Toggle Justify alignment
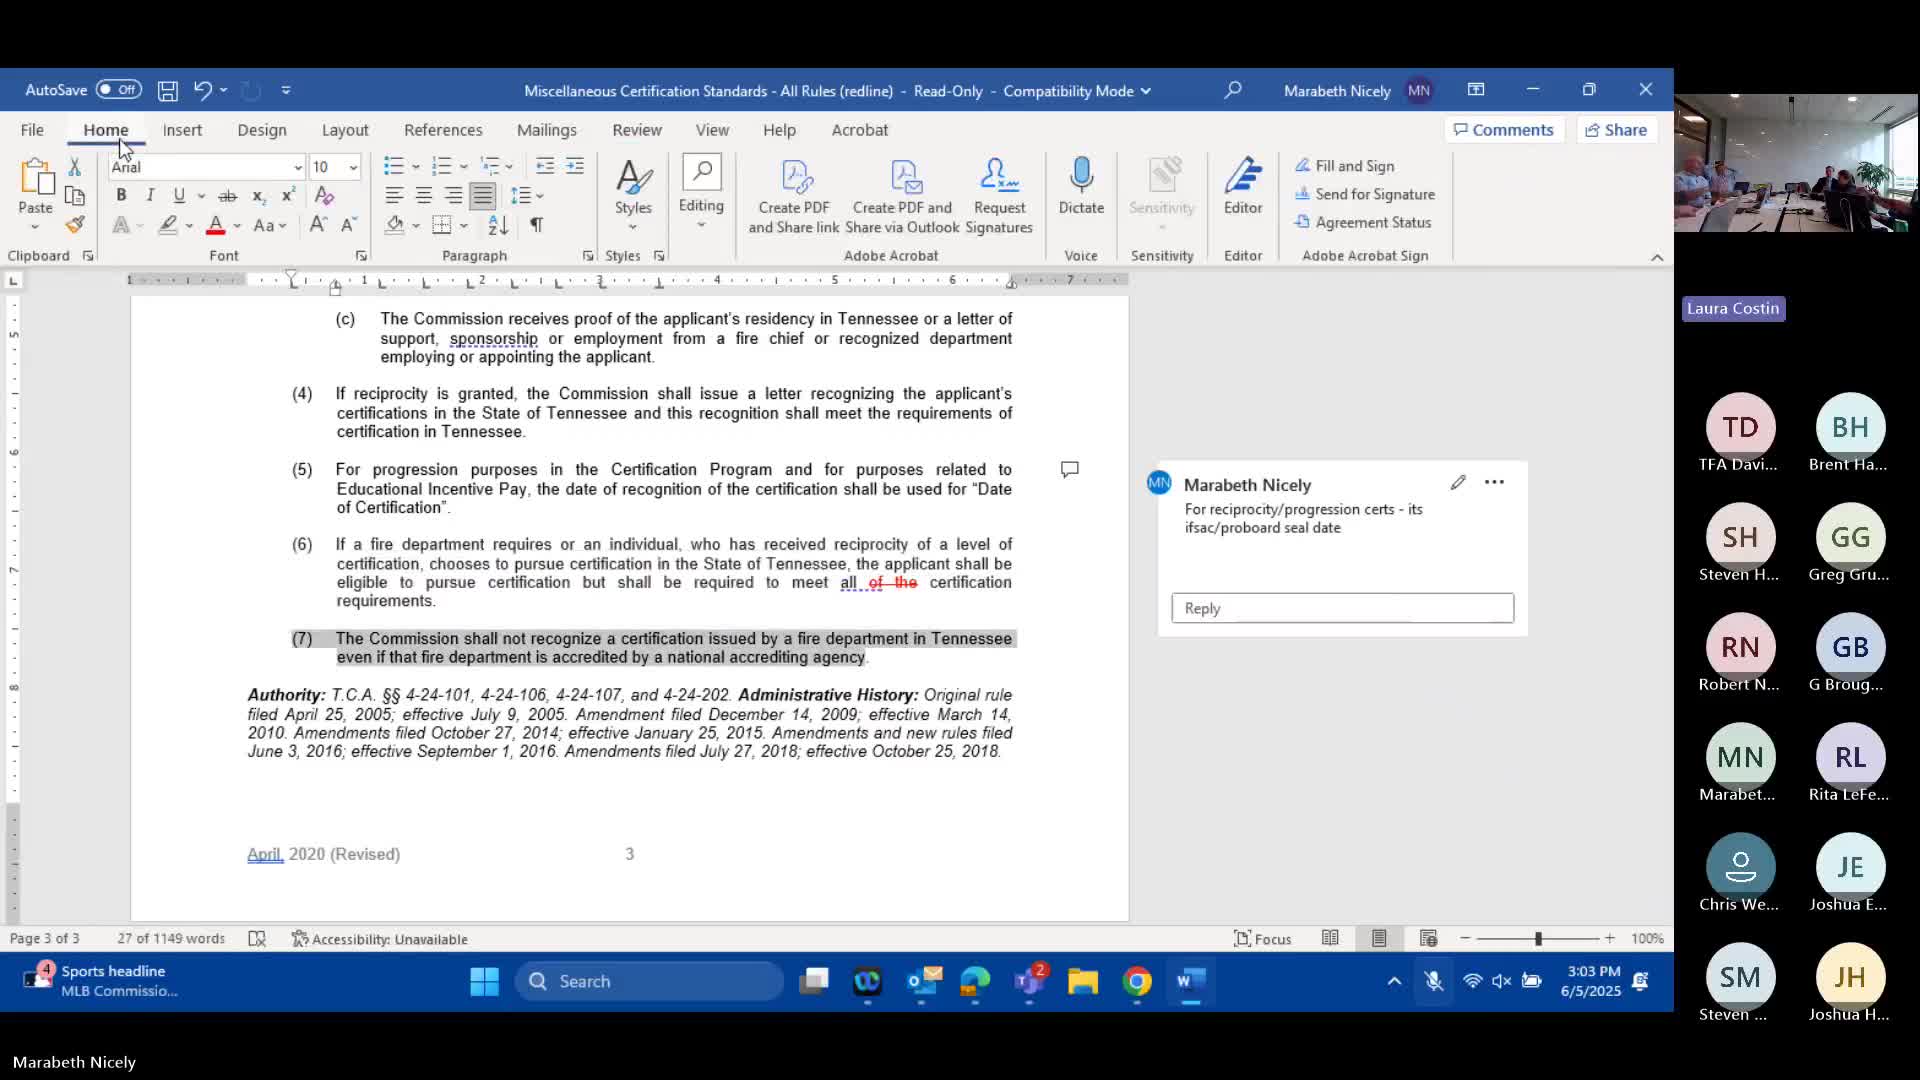The image size is (1920, 1080). coord(483,196)
